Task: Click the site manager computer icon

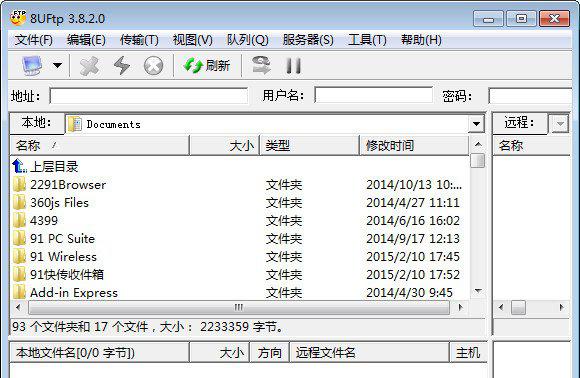Action: [x=32, y=65]
